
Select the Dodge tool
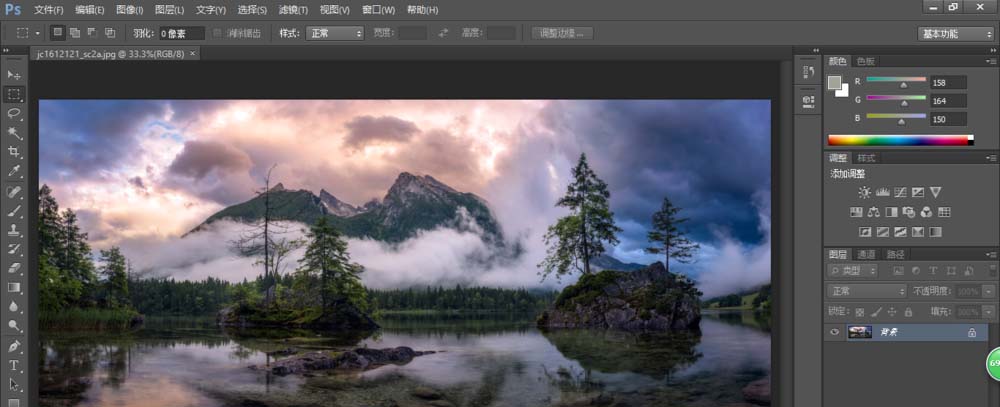[14, 325]
